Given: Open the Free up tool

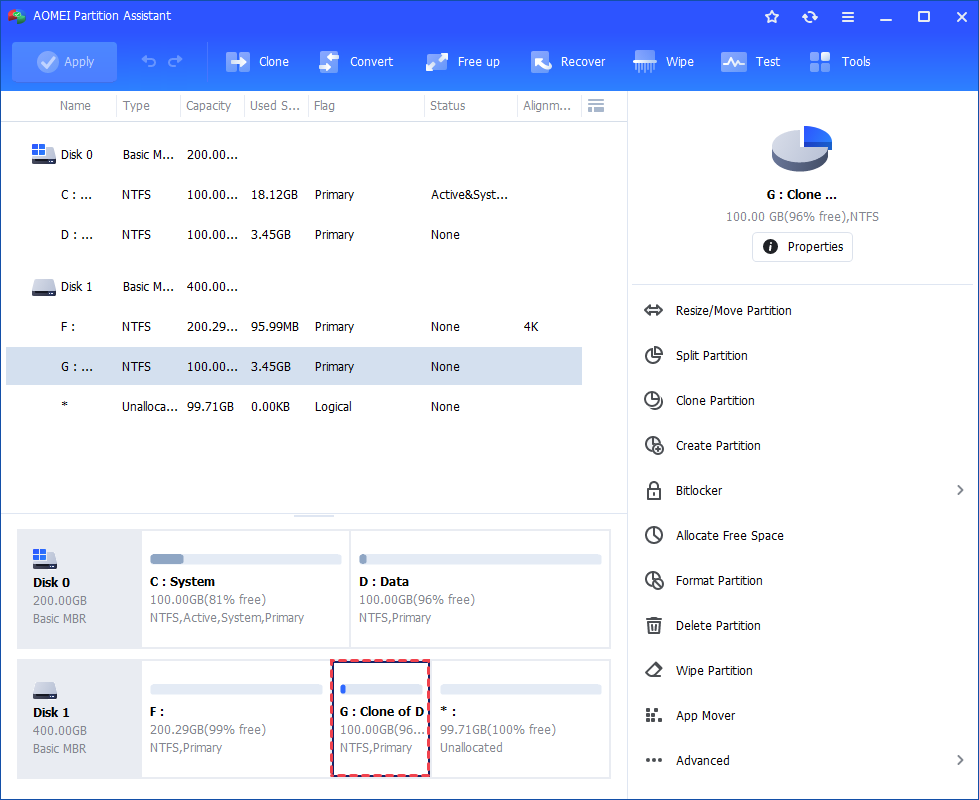Looking at the screenshot, I should [463, 62].
